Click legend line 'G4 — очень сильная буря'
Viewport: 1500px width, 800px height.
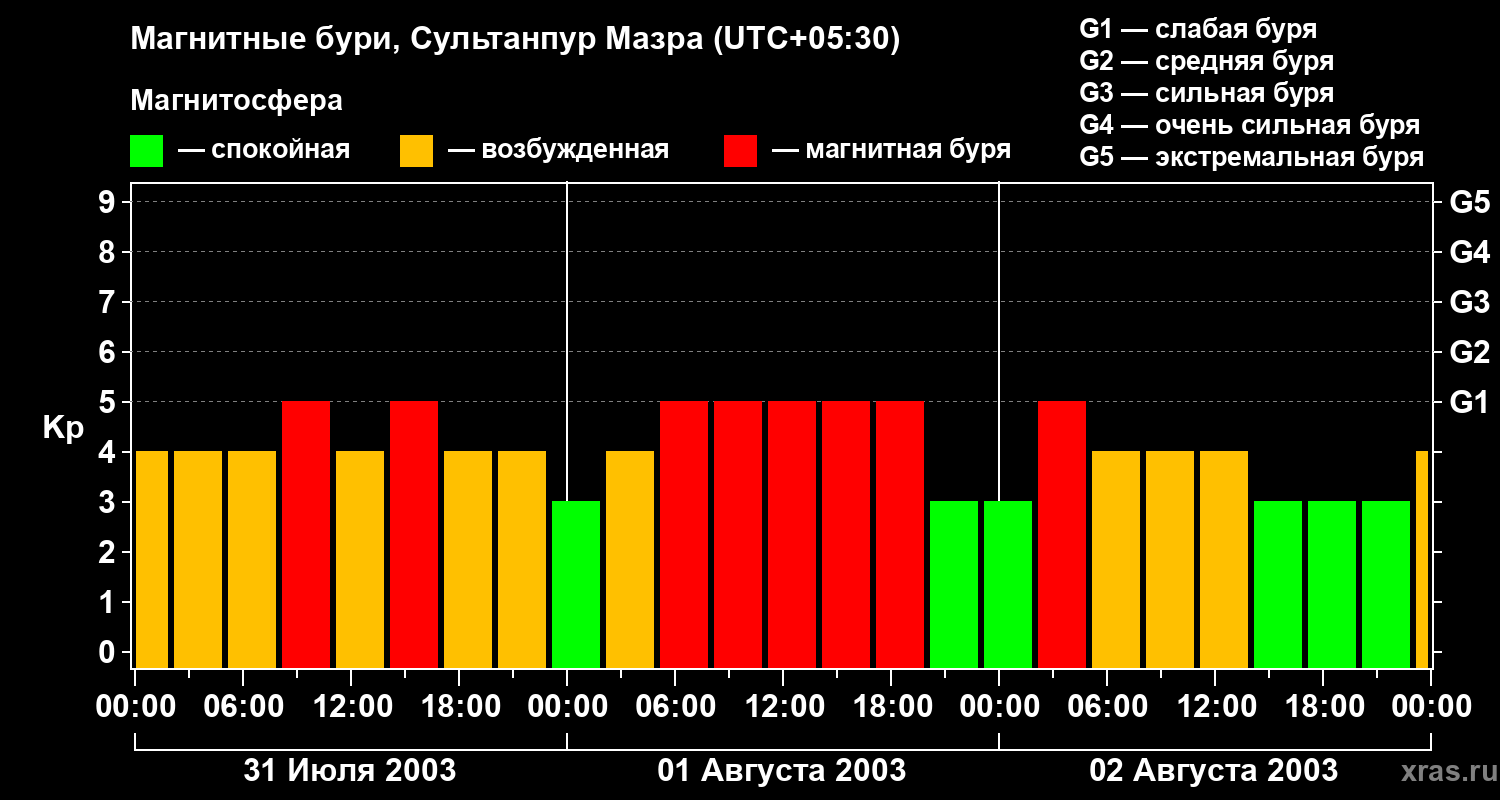click(1249, 125)
